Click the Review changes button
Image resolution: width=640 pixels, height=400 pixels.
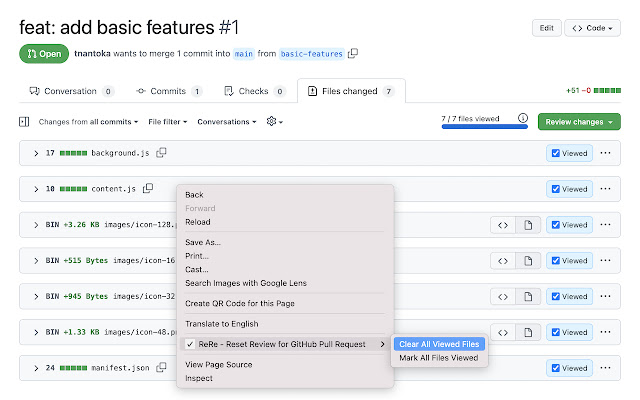point(579,122)
